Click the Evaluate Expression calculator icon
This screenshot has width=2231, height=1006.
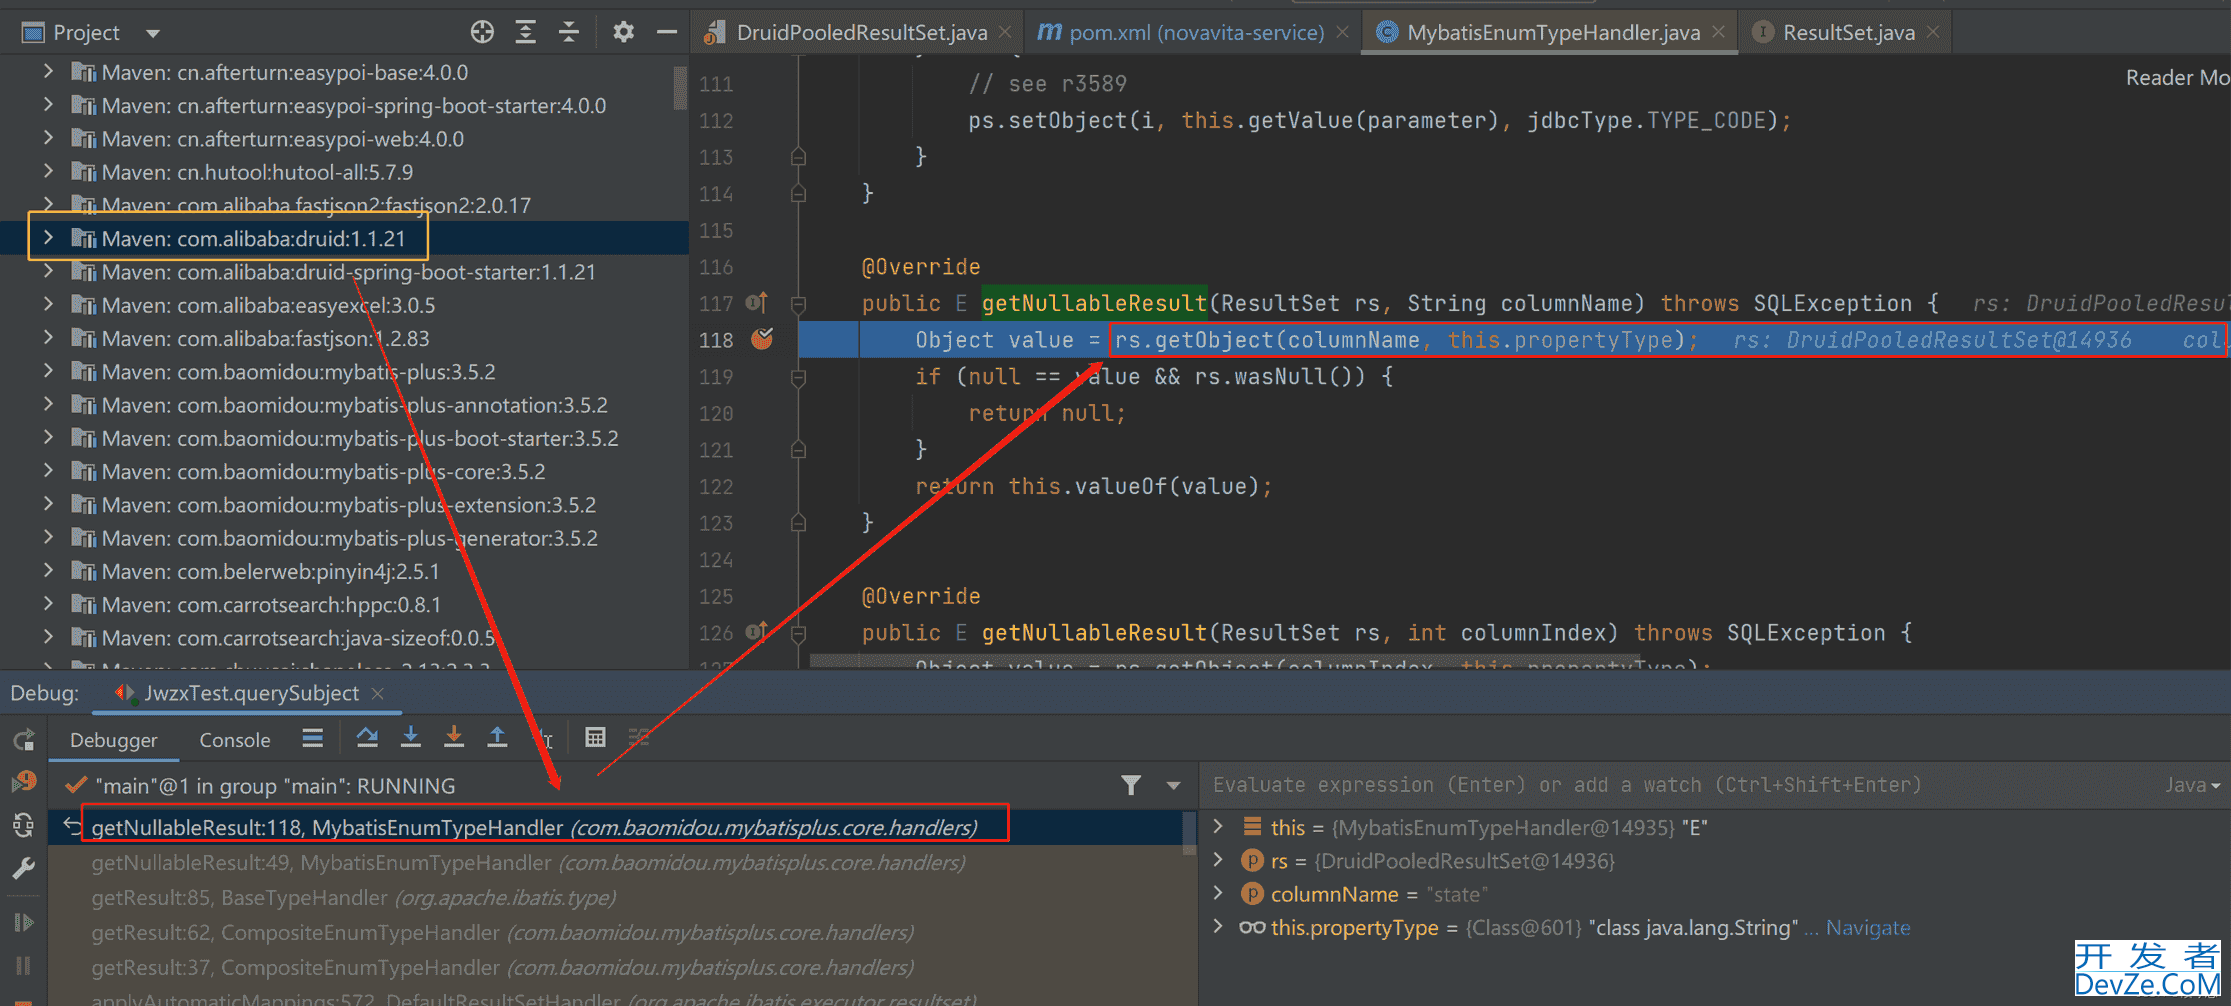[595, 738]
